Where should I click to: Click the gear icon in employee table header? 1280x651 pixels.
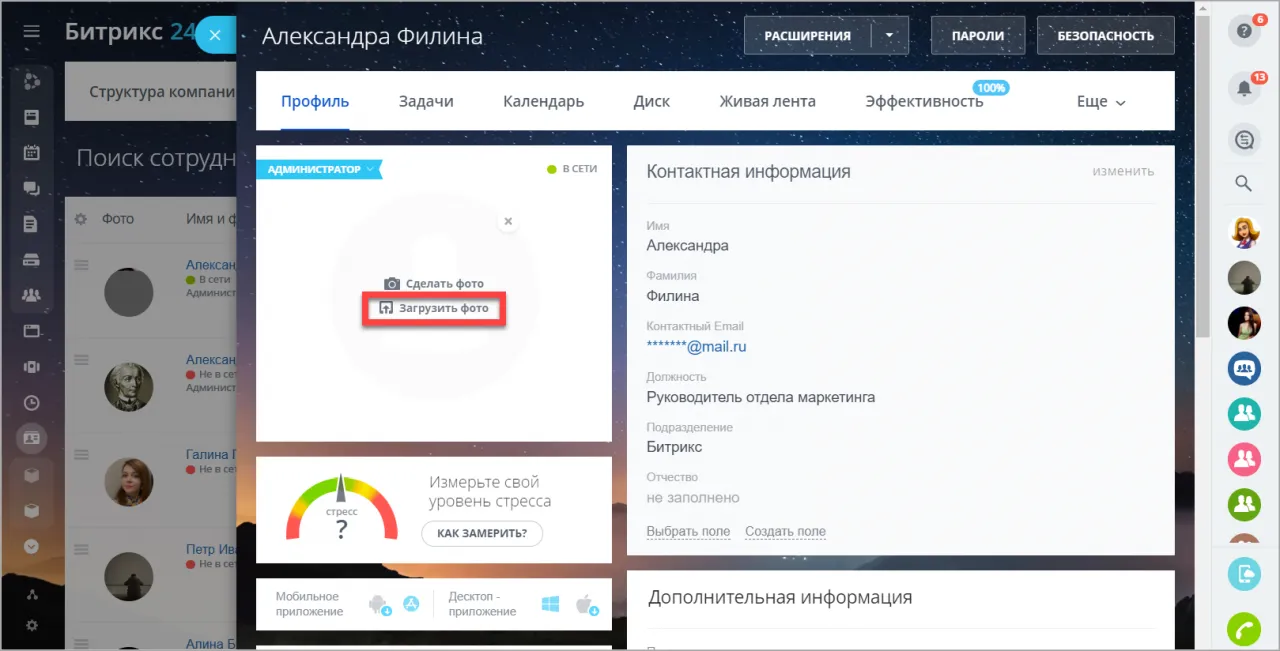pos(81,218)
